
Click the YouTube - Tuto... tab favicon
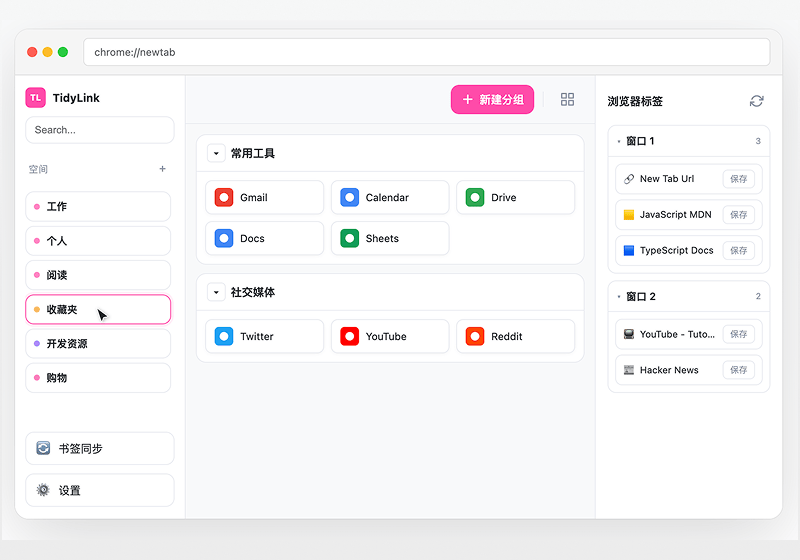click(x=629, y=334)
